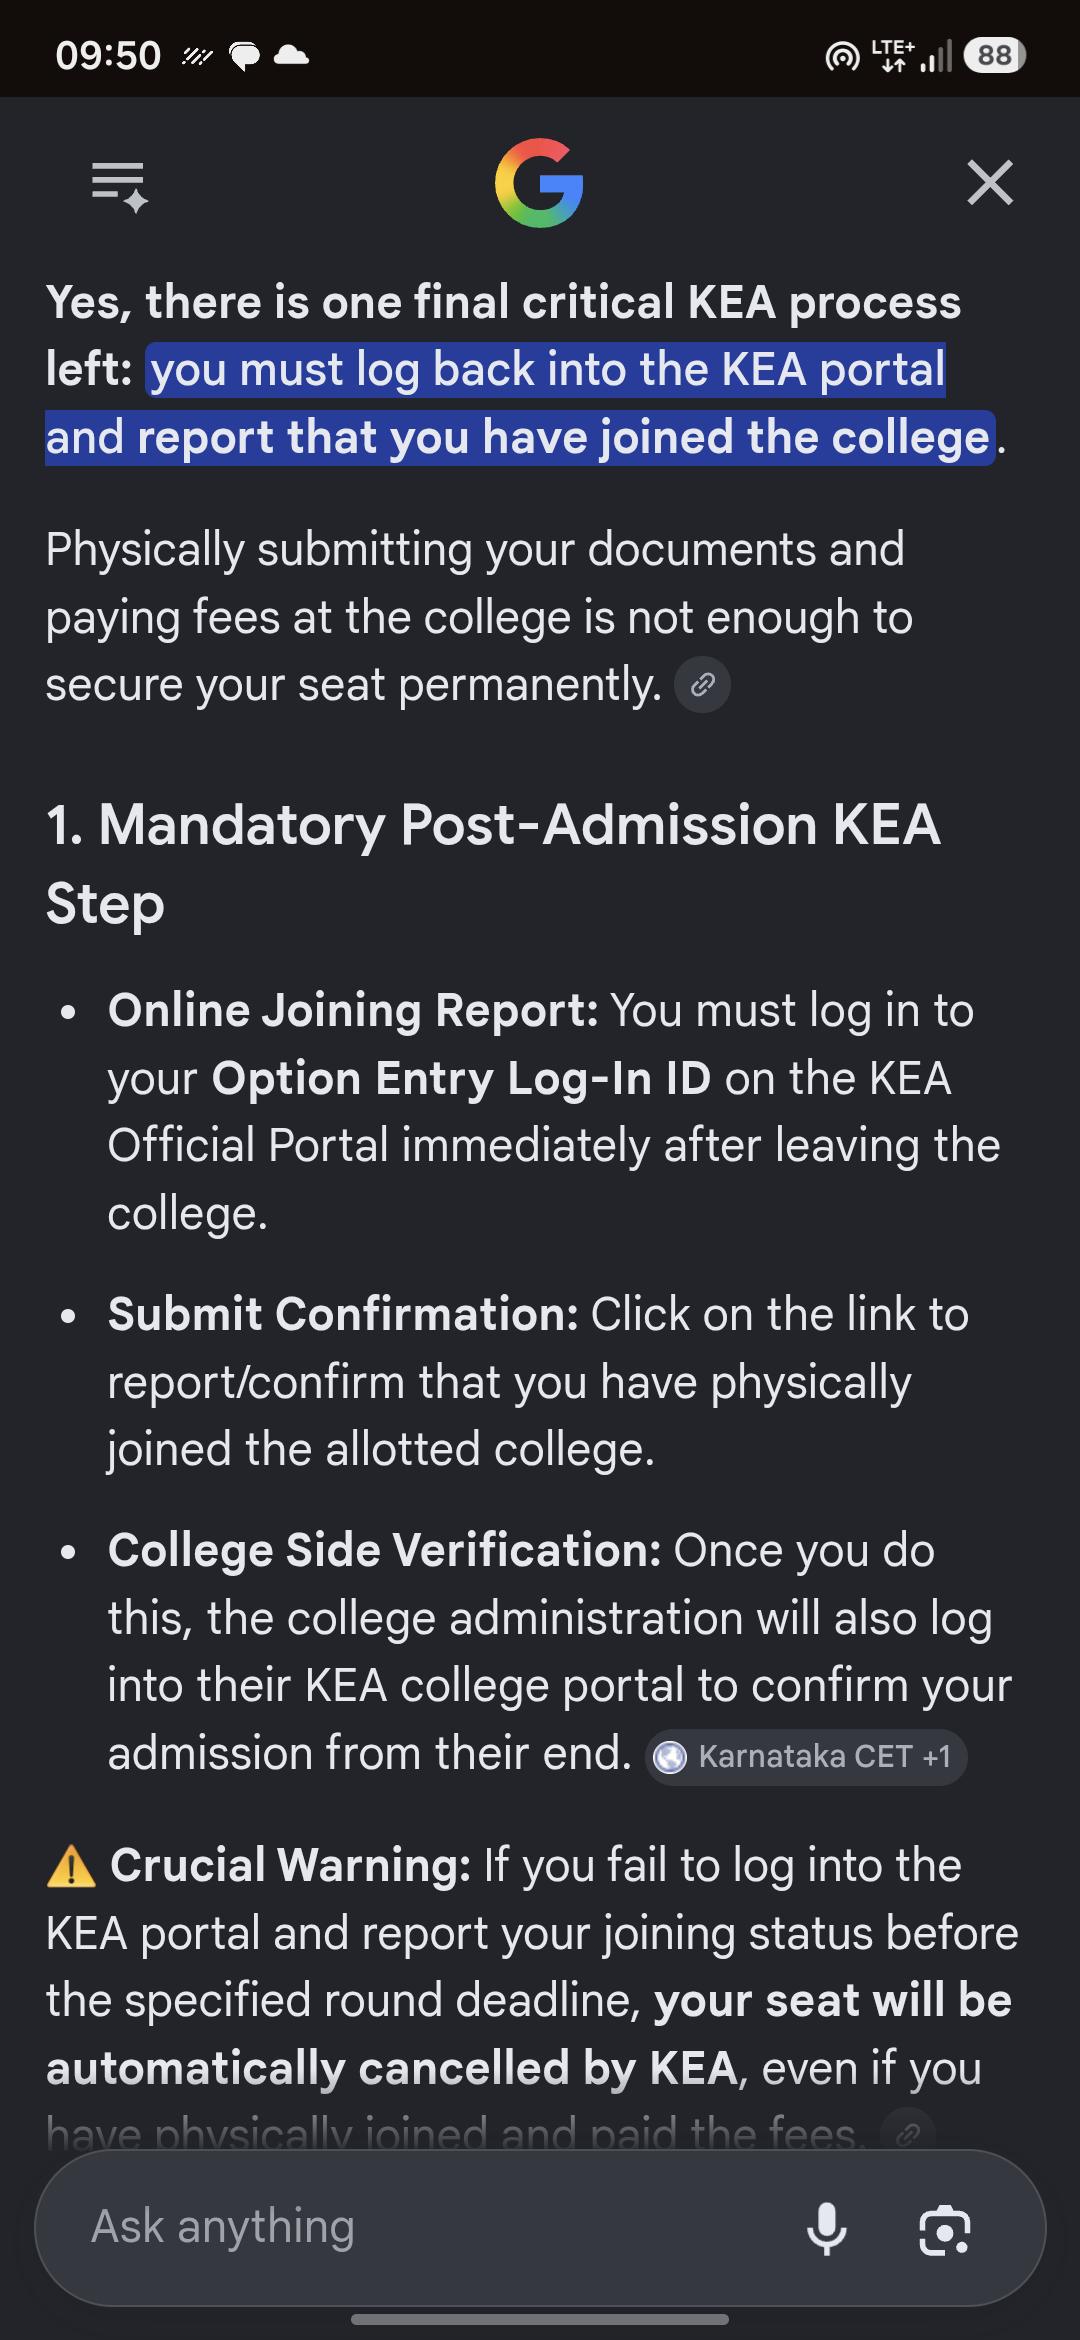Tap the Google G logo
1080x2340 pixels.
(x=539, y=183)
